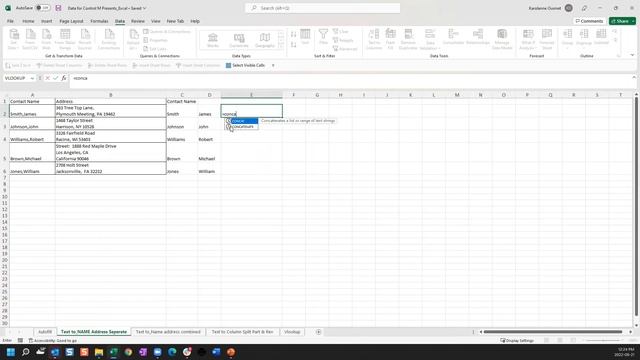Screen dimensions: 640x360
Task: Select Stocks data type
Action: point(213,40)
